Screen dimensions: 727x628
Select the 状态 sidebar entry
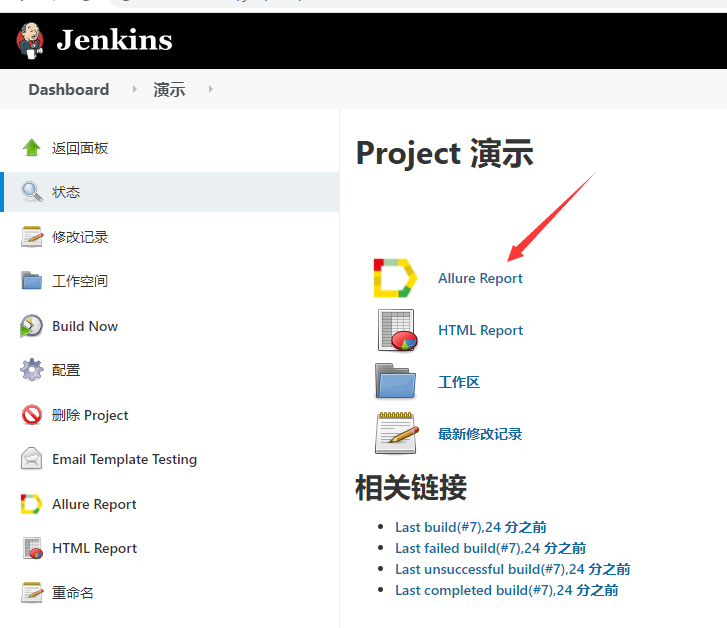point(170,192)
